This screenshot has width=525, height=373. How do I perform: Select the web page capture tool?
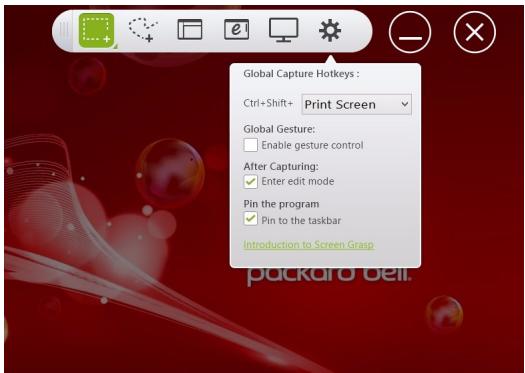click(x=236, y=29)
